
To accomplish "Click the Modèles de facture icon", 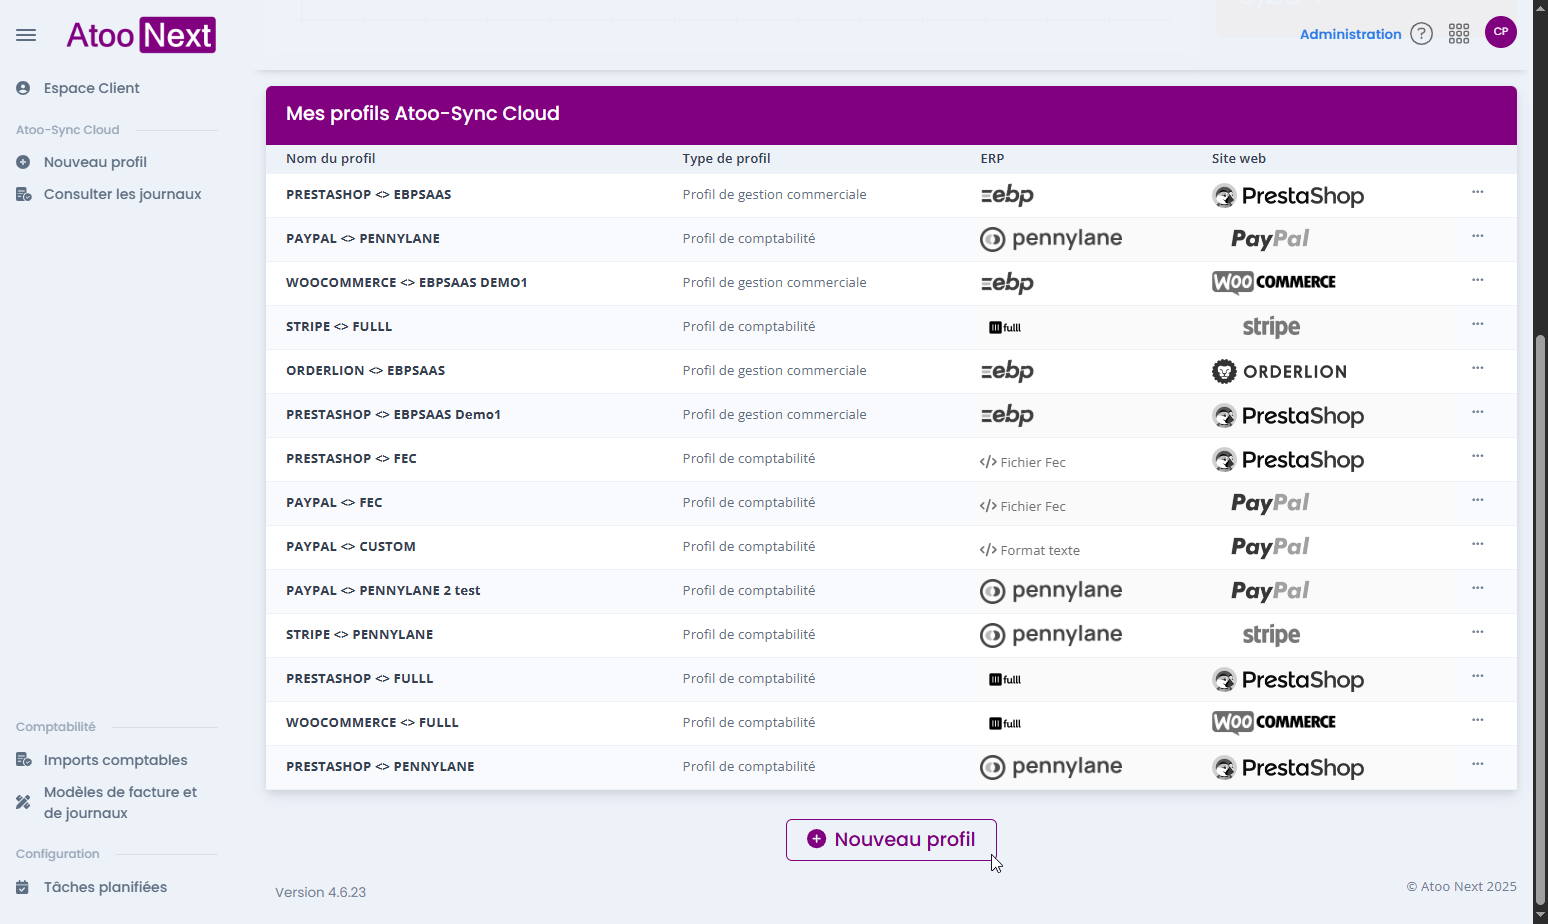I will (23, 802).
